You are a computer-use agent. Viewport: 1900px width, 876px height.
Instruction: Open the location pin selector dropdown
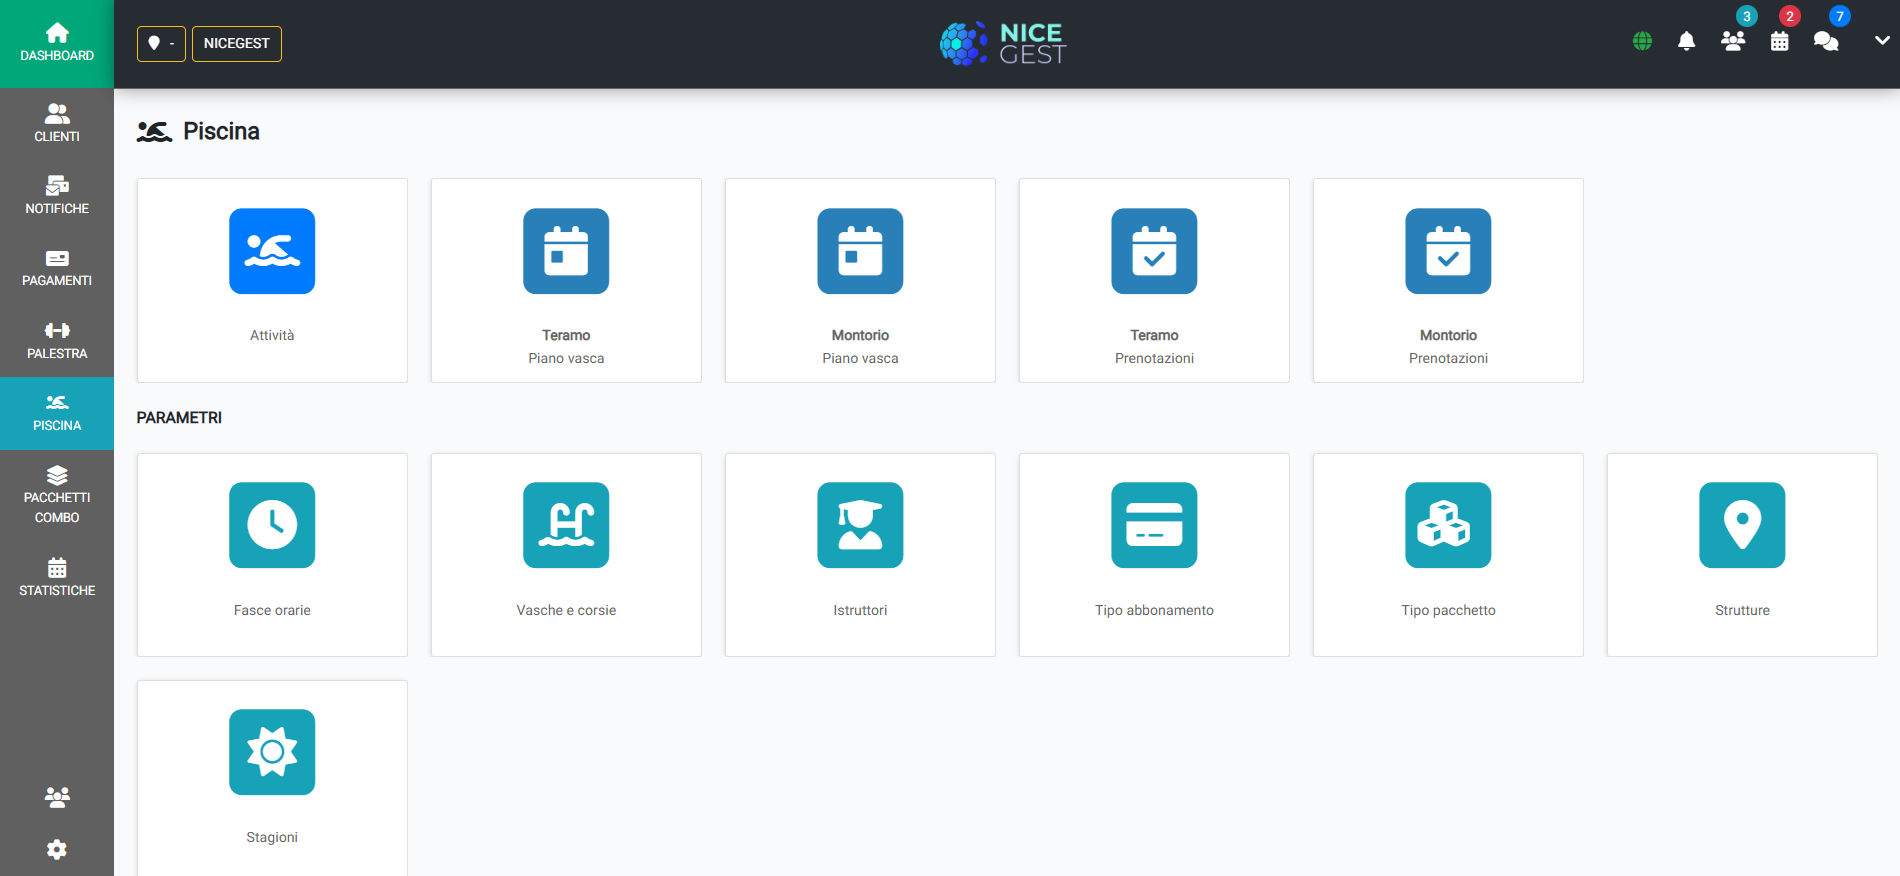click(161, 43)
